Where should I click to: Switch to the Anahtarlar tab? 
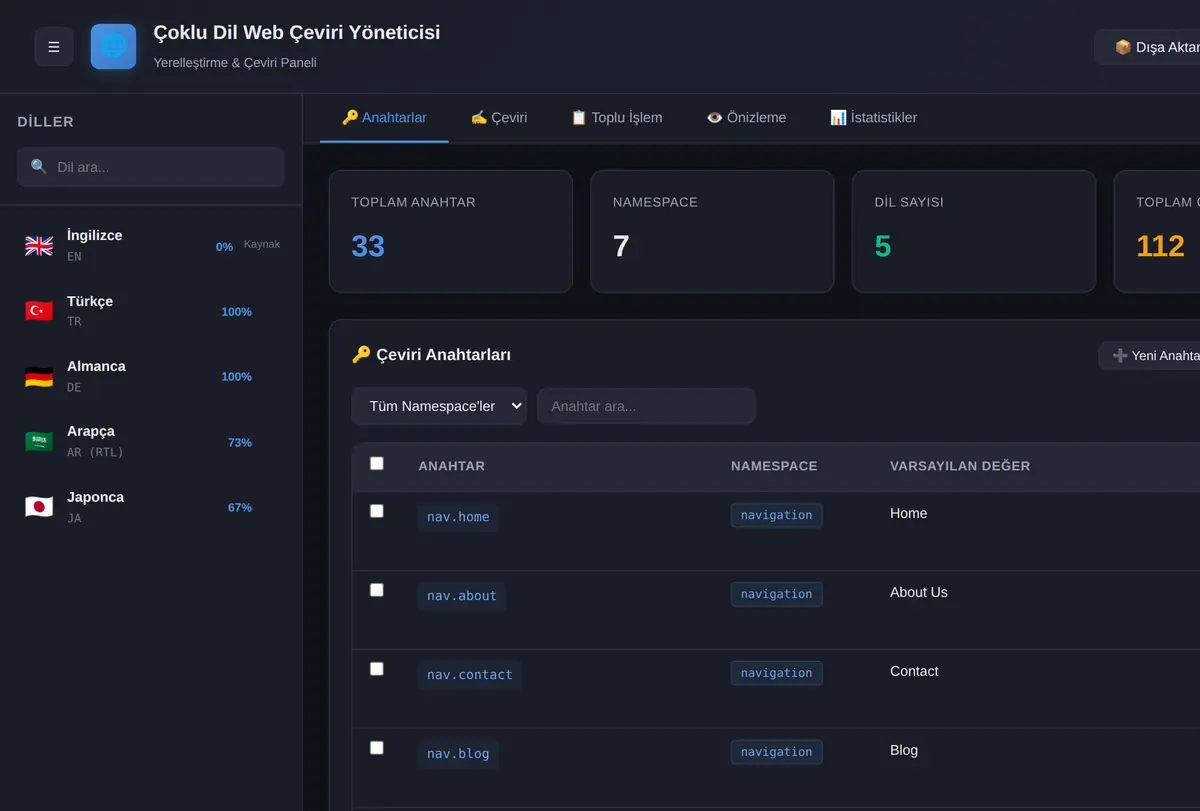click(x=384, y=118)
